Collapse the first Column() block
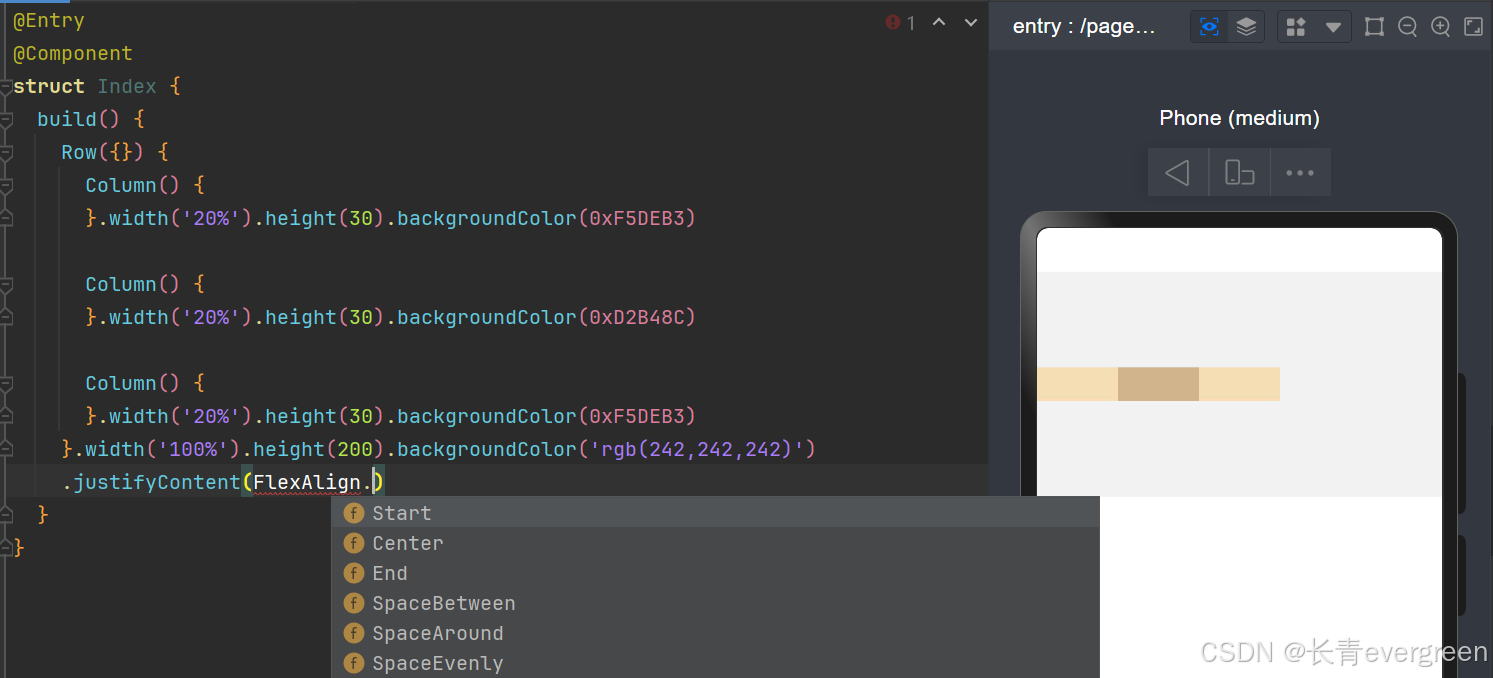The width and height of the screenshot is (1493, 678). (6, 185)
